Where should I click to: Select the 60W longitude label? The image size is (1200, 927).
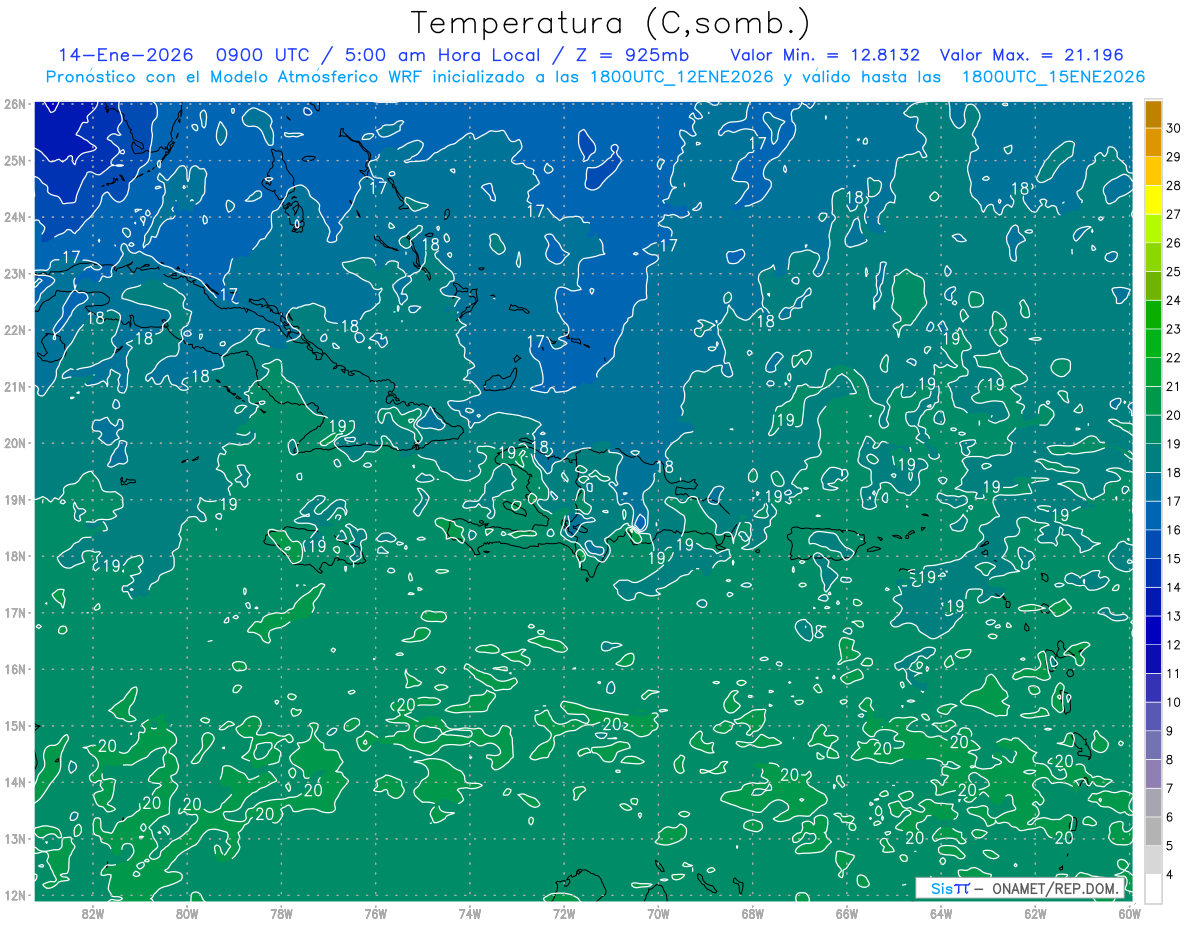[x=1129, y=913]
